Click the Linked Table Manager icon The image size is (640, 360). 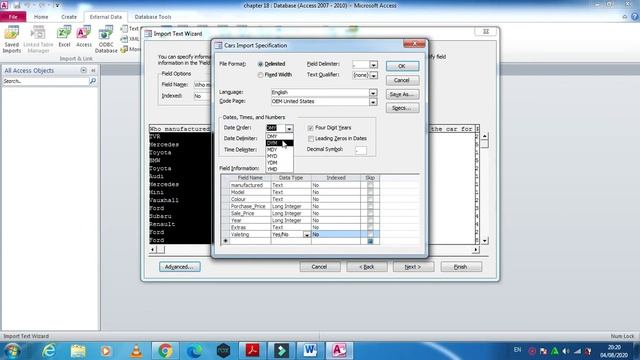point(38,39)
